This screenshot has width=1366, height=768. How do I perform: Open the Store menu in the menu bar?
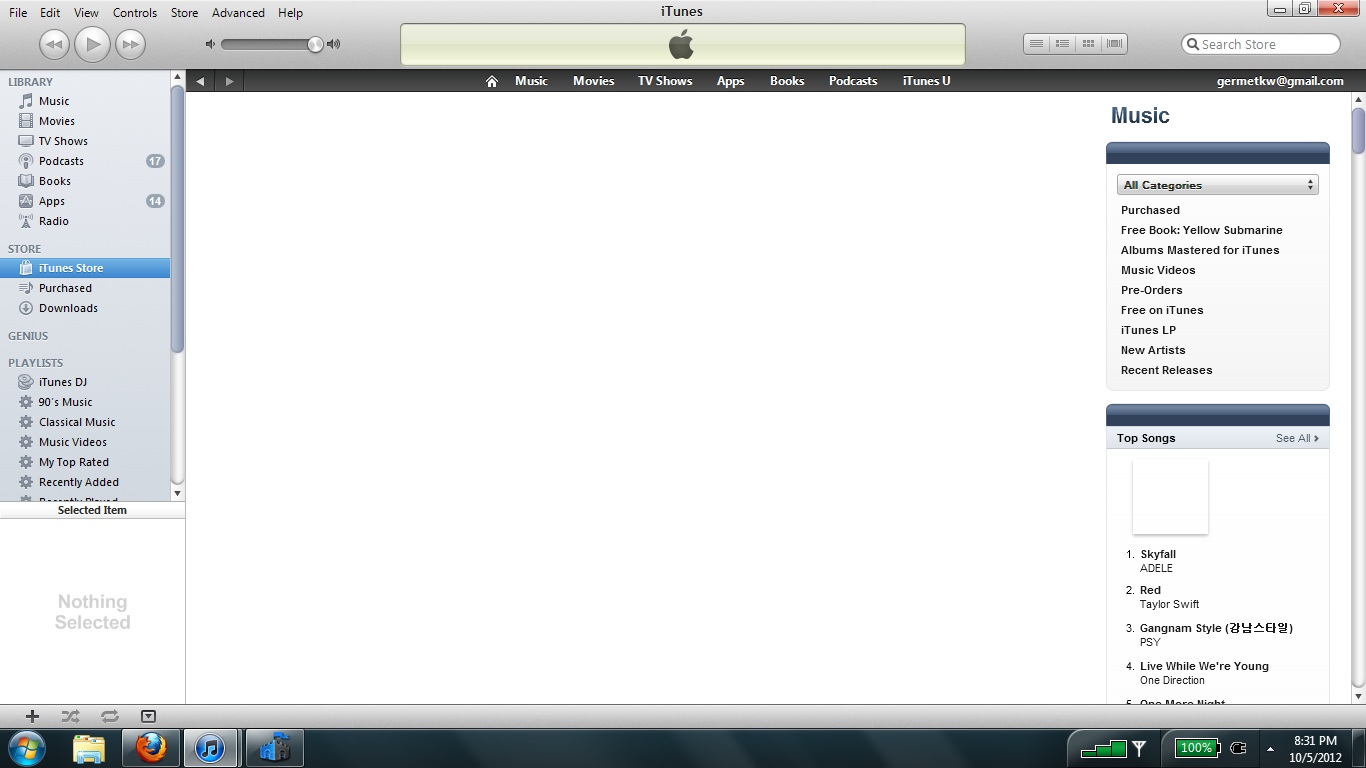click(x=184, y=13)
